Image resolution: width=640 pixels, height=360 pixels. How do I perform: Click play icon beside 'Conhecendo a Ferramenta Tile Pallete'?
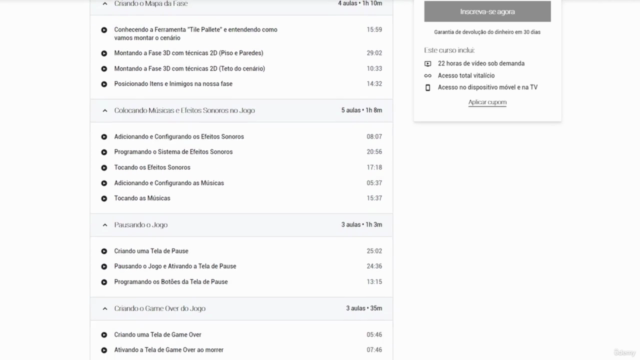[x=104, y=30]
